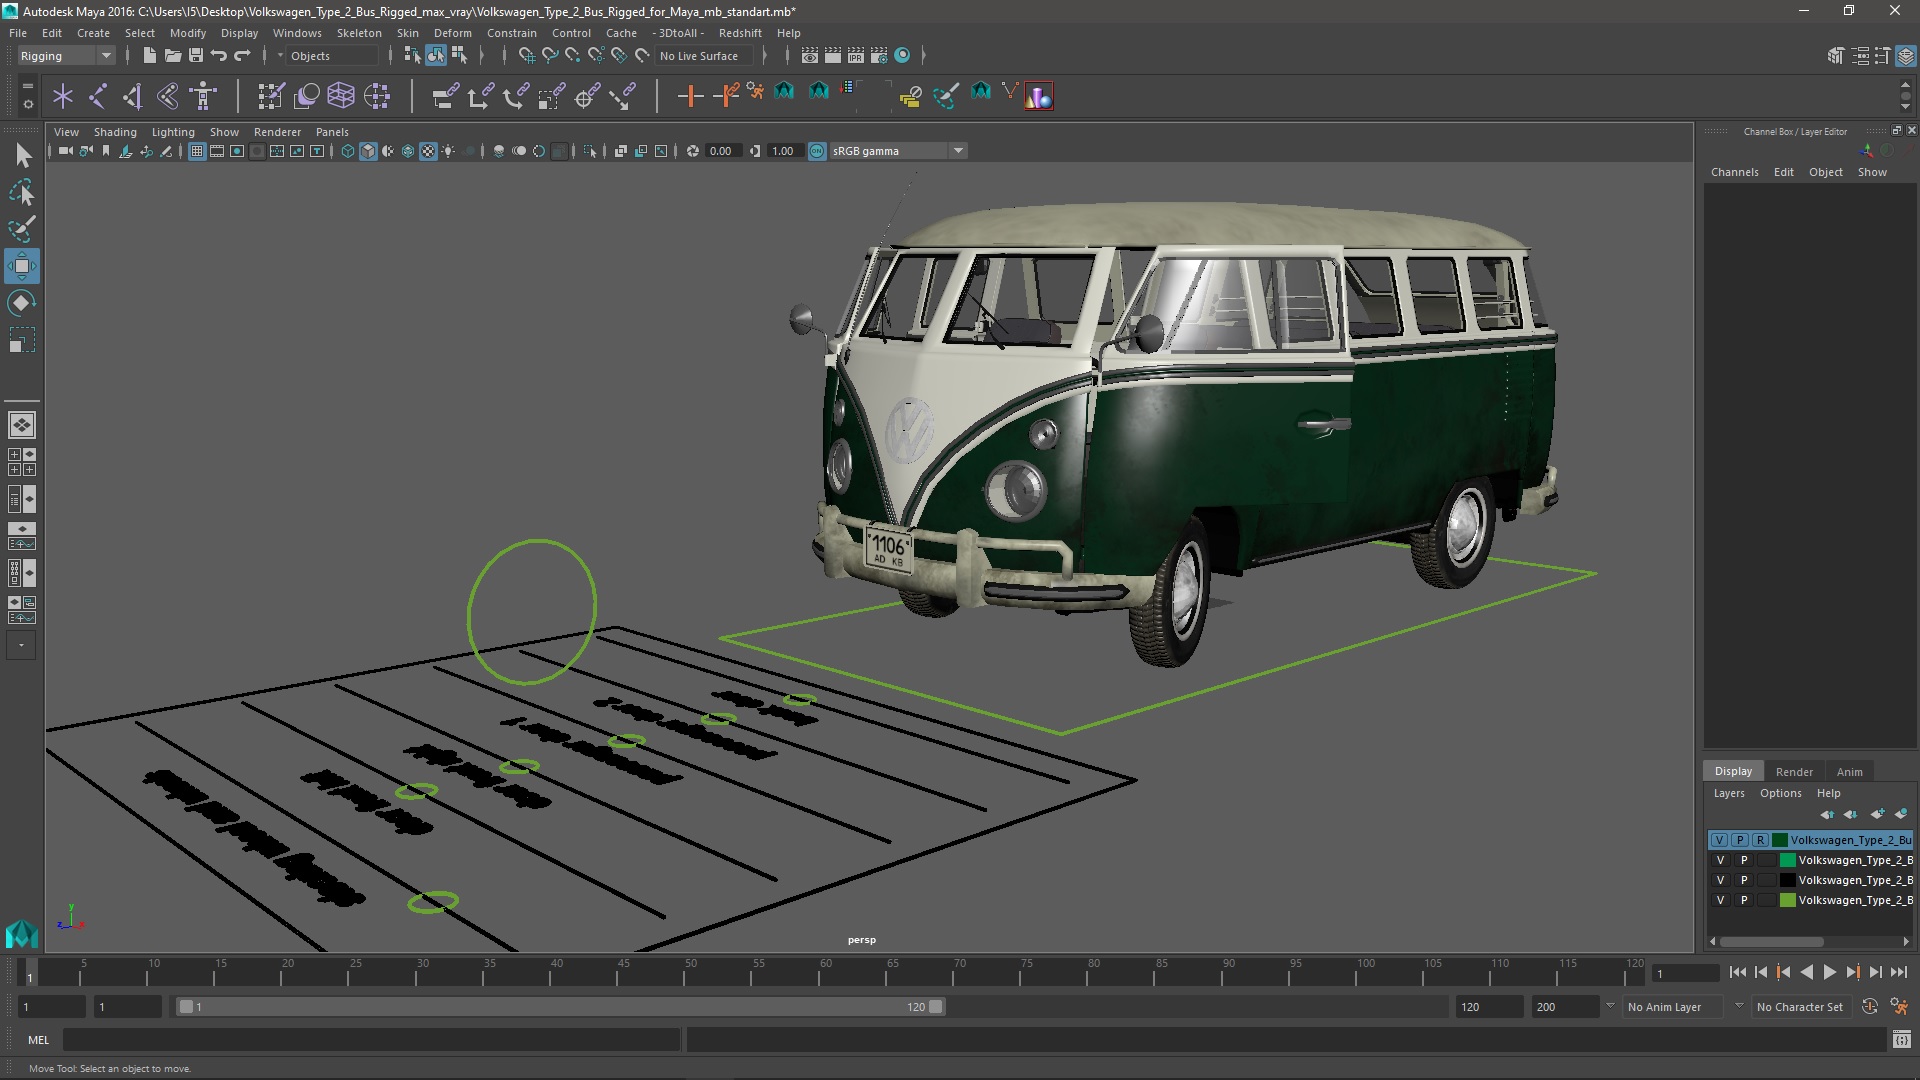Viewport: 1920px width, 1080px height.
Task: Open the viewport Shading menu
Action: point(115,132)
